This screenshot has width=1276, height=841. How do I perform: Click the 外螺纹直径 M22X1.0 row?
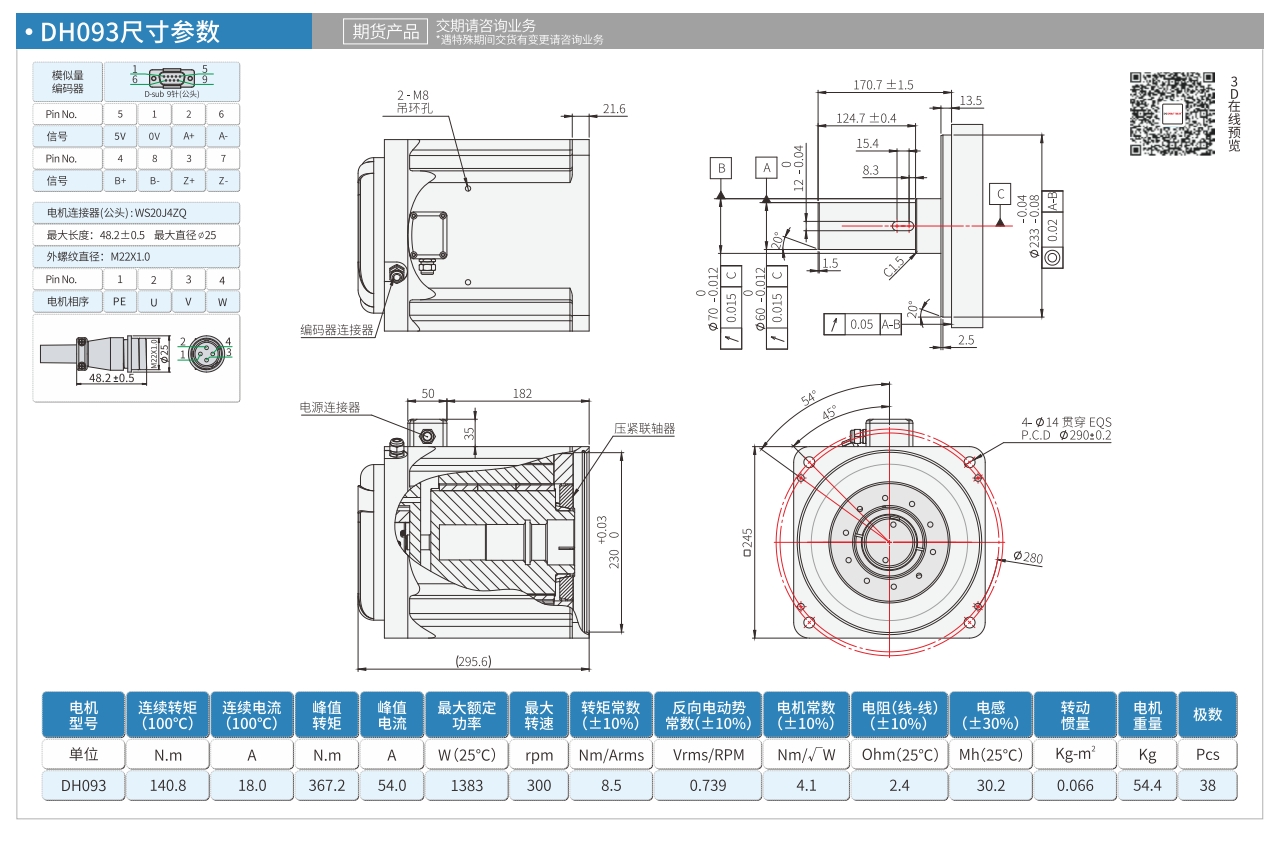tap(136, 257)
